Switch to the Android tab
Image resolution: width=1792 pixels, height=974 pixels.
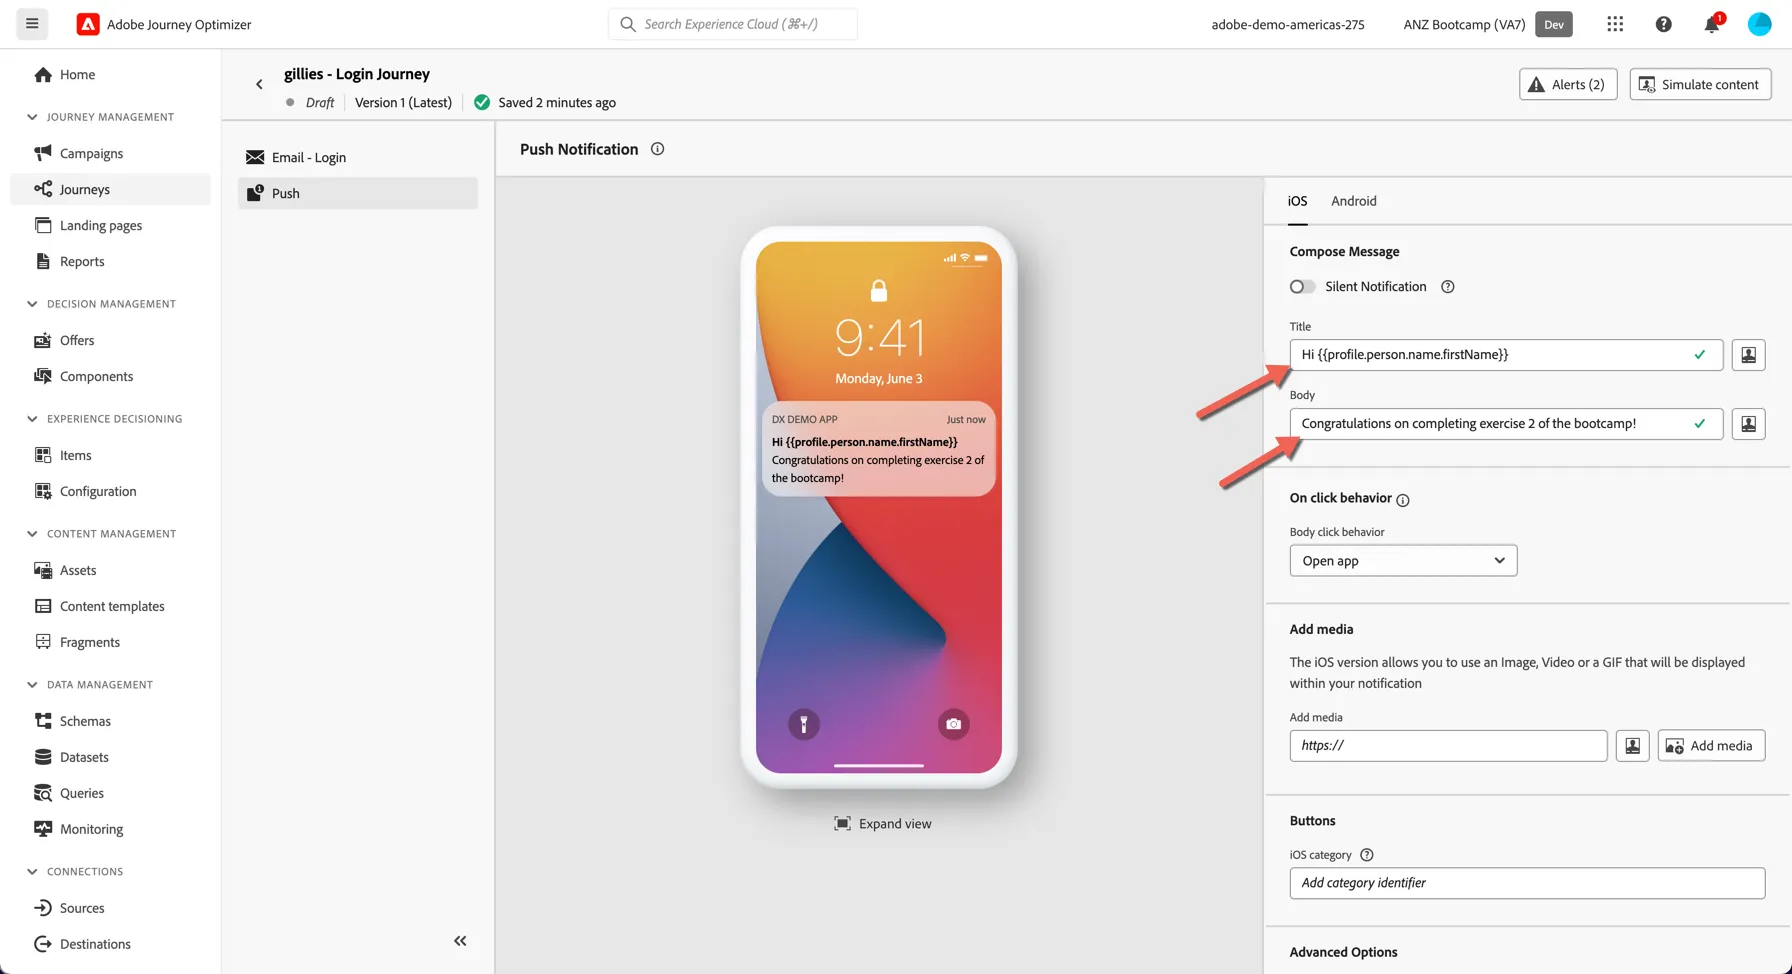1353,201
